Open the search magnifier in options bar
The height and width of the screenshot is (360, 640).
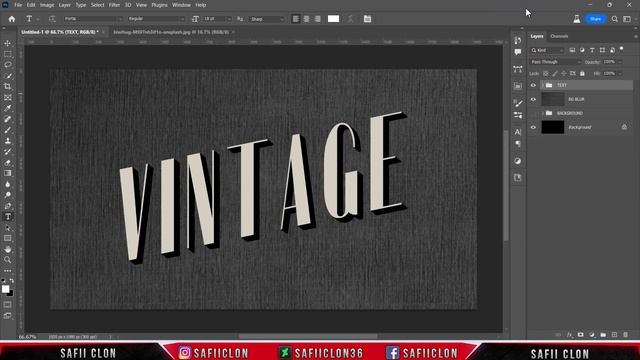(614, 19)
